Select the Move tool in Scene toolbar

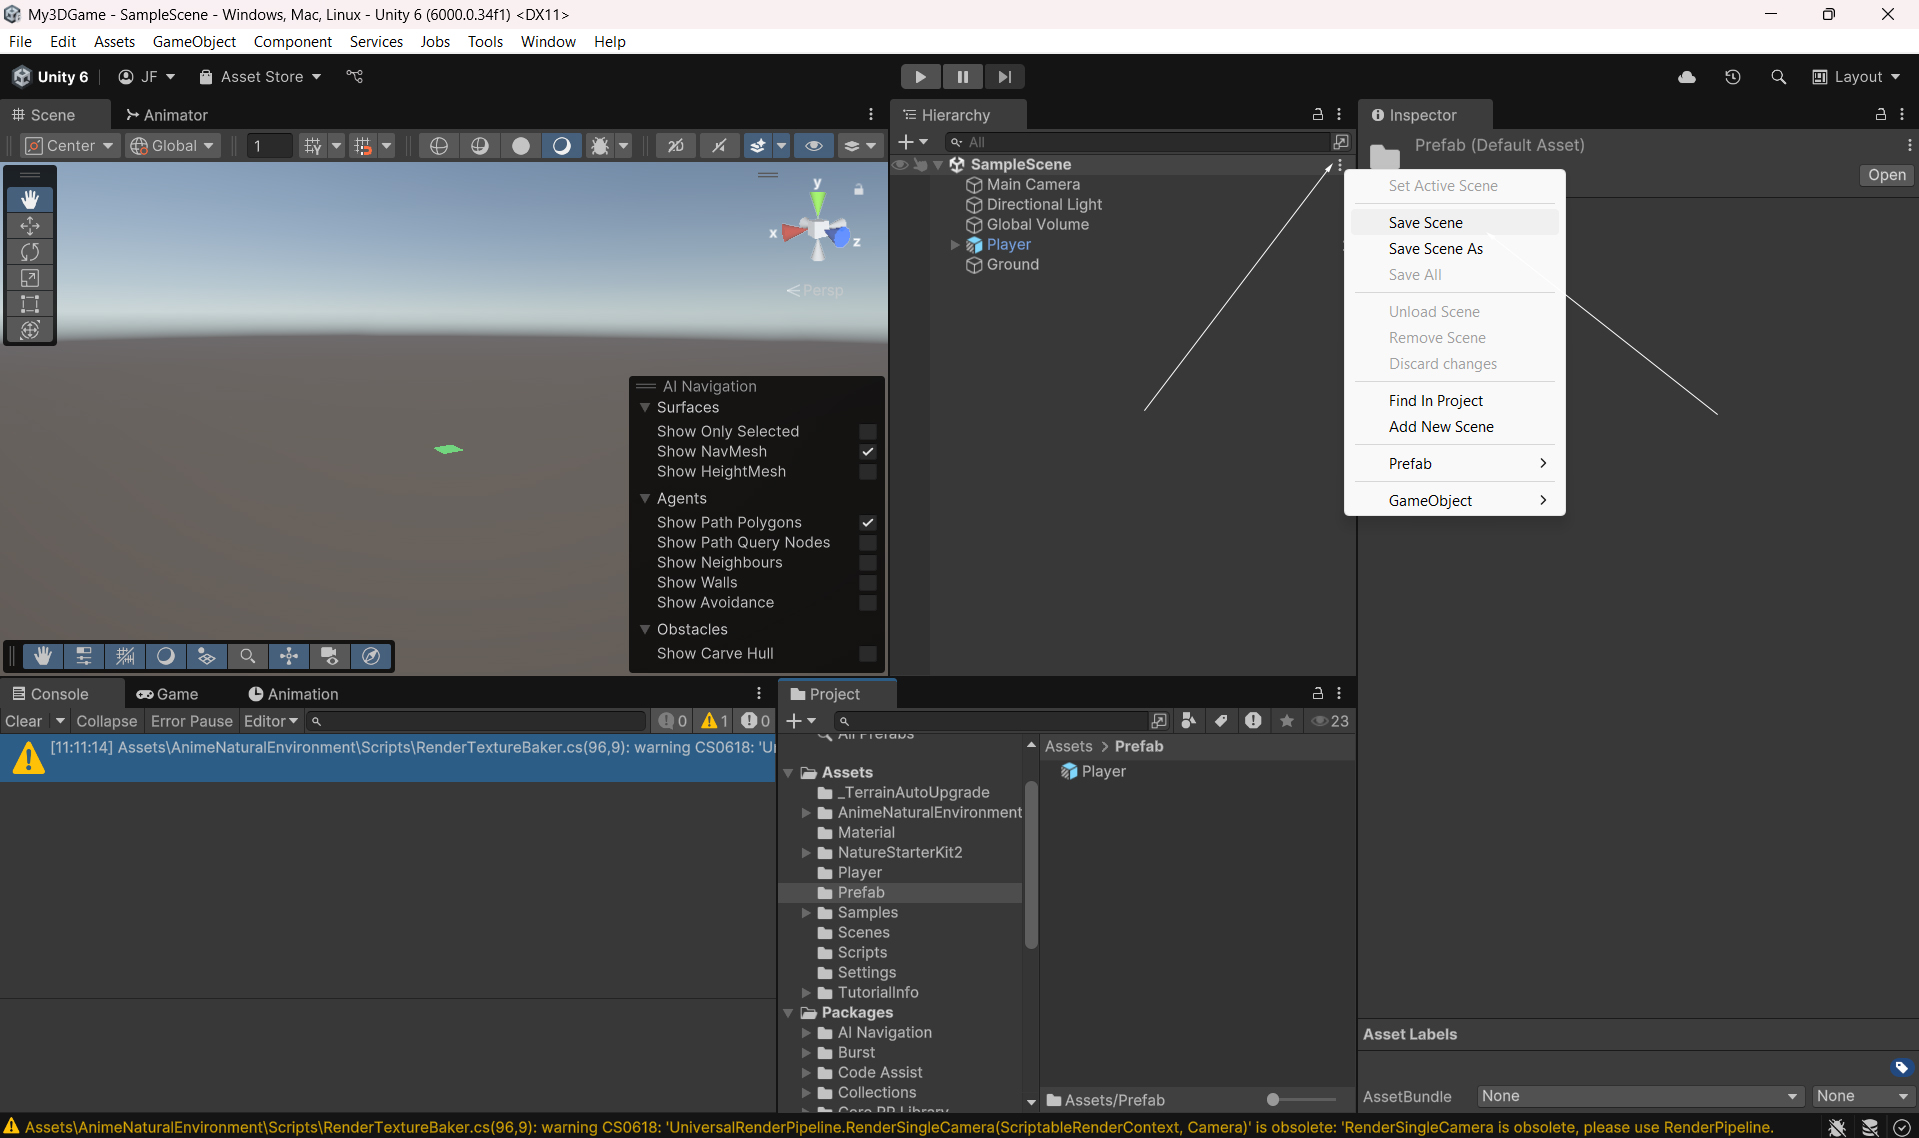30,226
